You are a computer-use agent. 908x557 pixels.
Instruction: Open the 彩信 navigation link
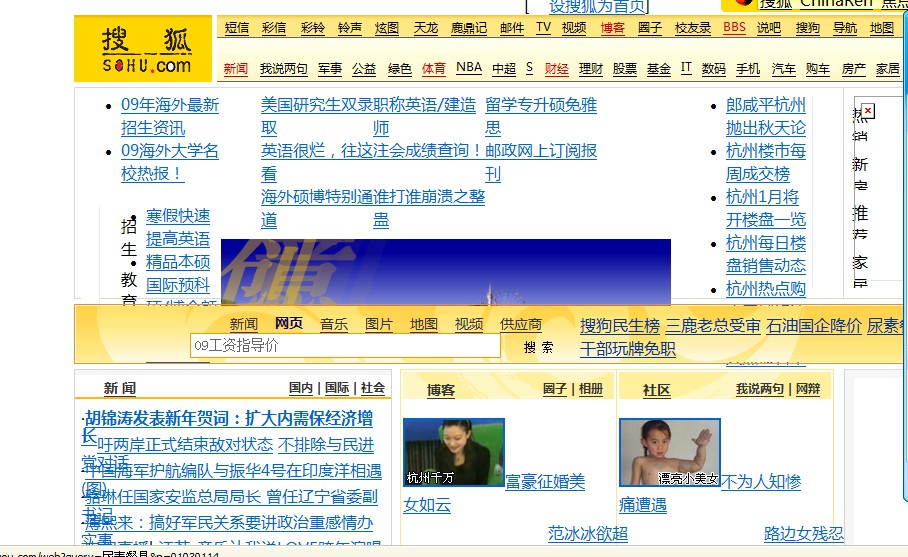tap(273, 28)
